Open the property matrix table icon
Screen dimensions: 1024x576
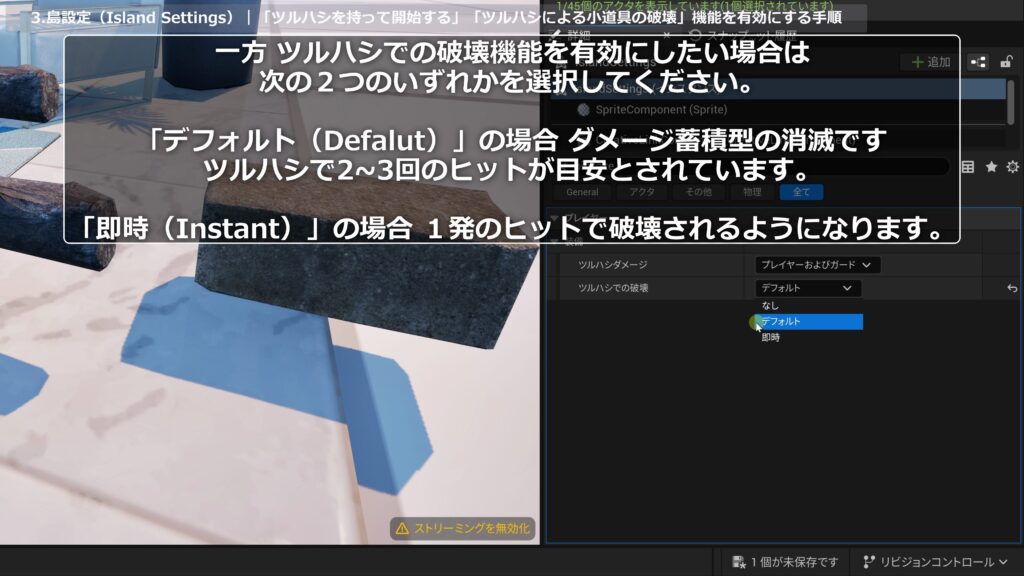(968, 167)
